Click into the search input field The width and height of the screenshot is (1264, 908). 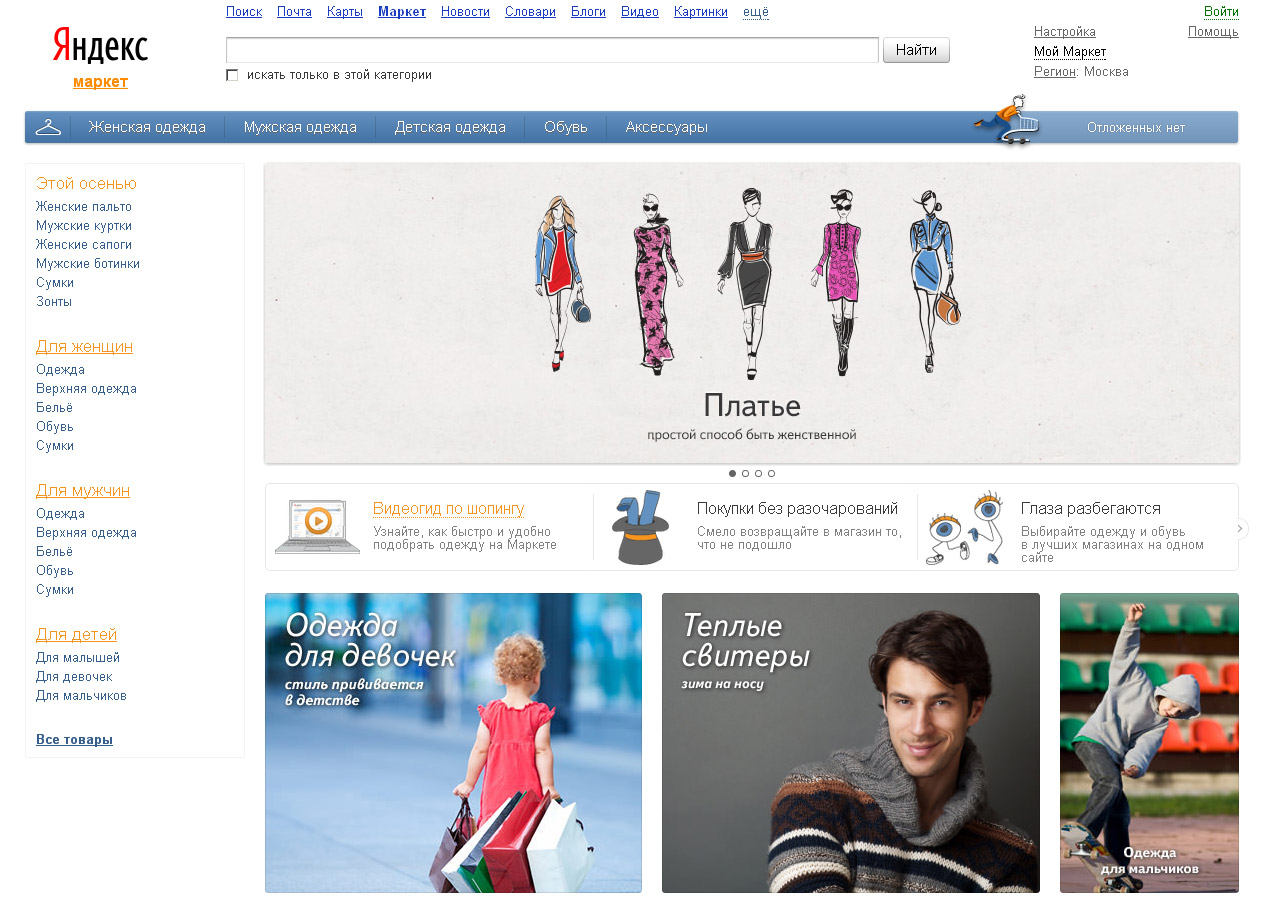pos(551,50)
